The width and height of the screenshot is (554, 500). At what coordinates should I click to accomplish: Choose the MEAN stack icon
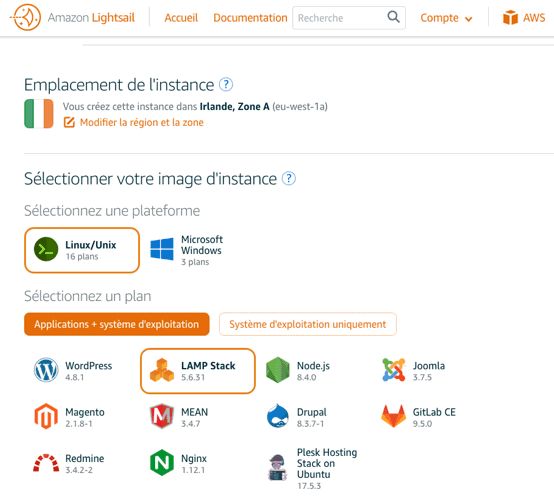162,416
